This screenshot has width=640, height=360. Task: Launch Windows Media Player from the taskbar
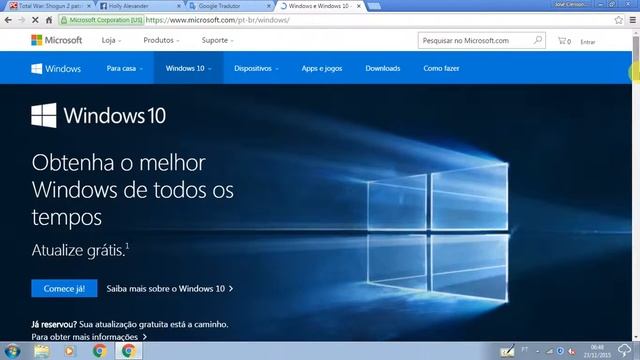tap(69, 351)
